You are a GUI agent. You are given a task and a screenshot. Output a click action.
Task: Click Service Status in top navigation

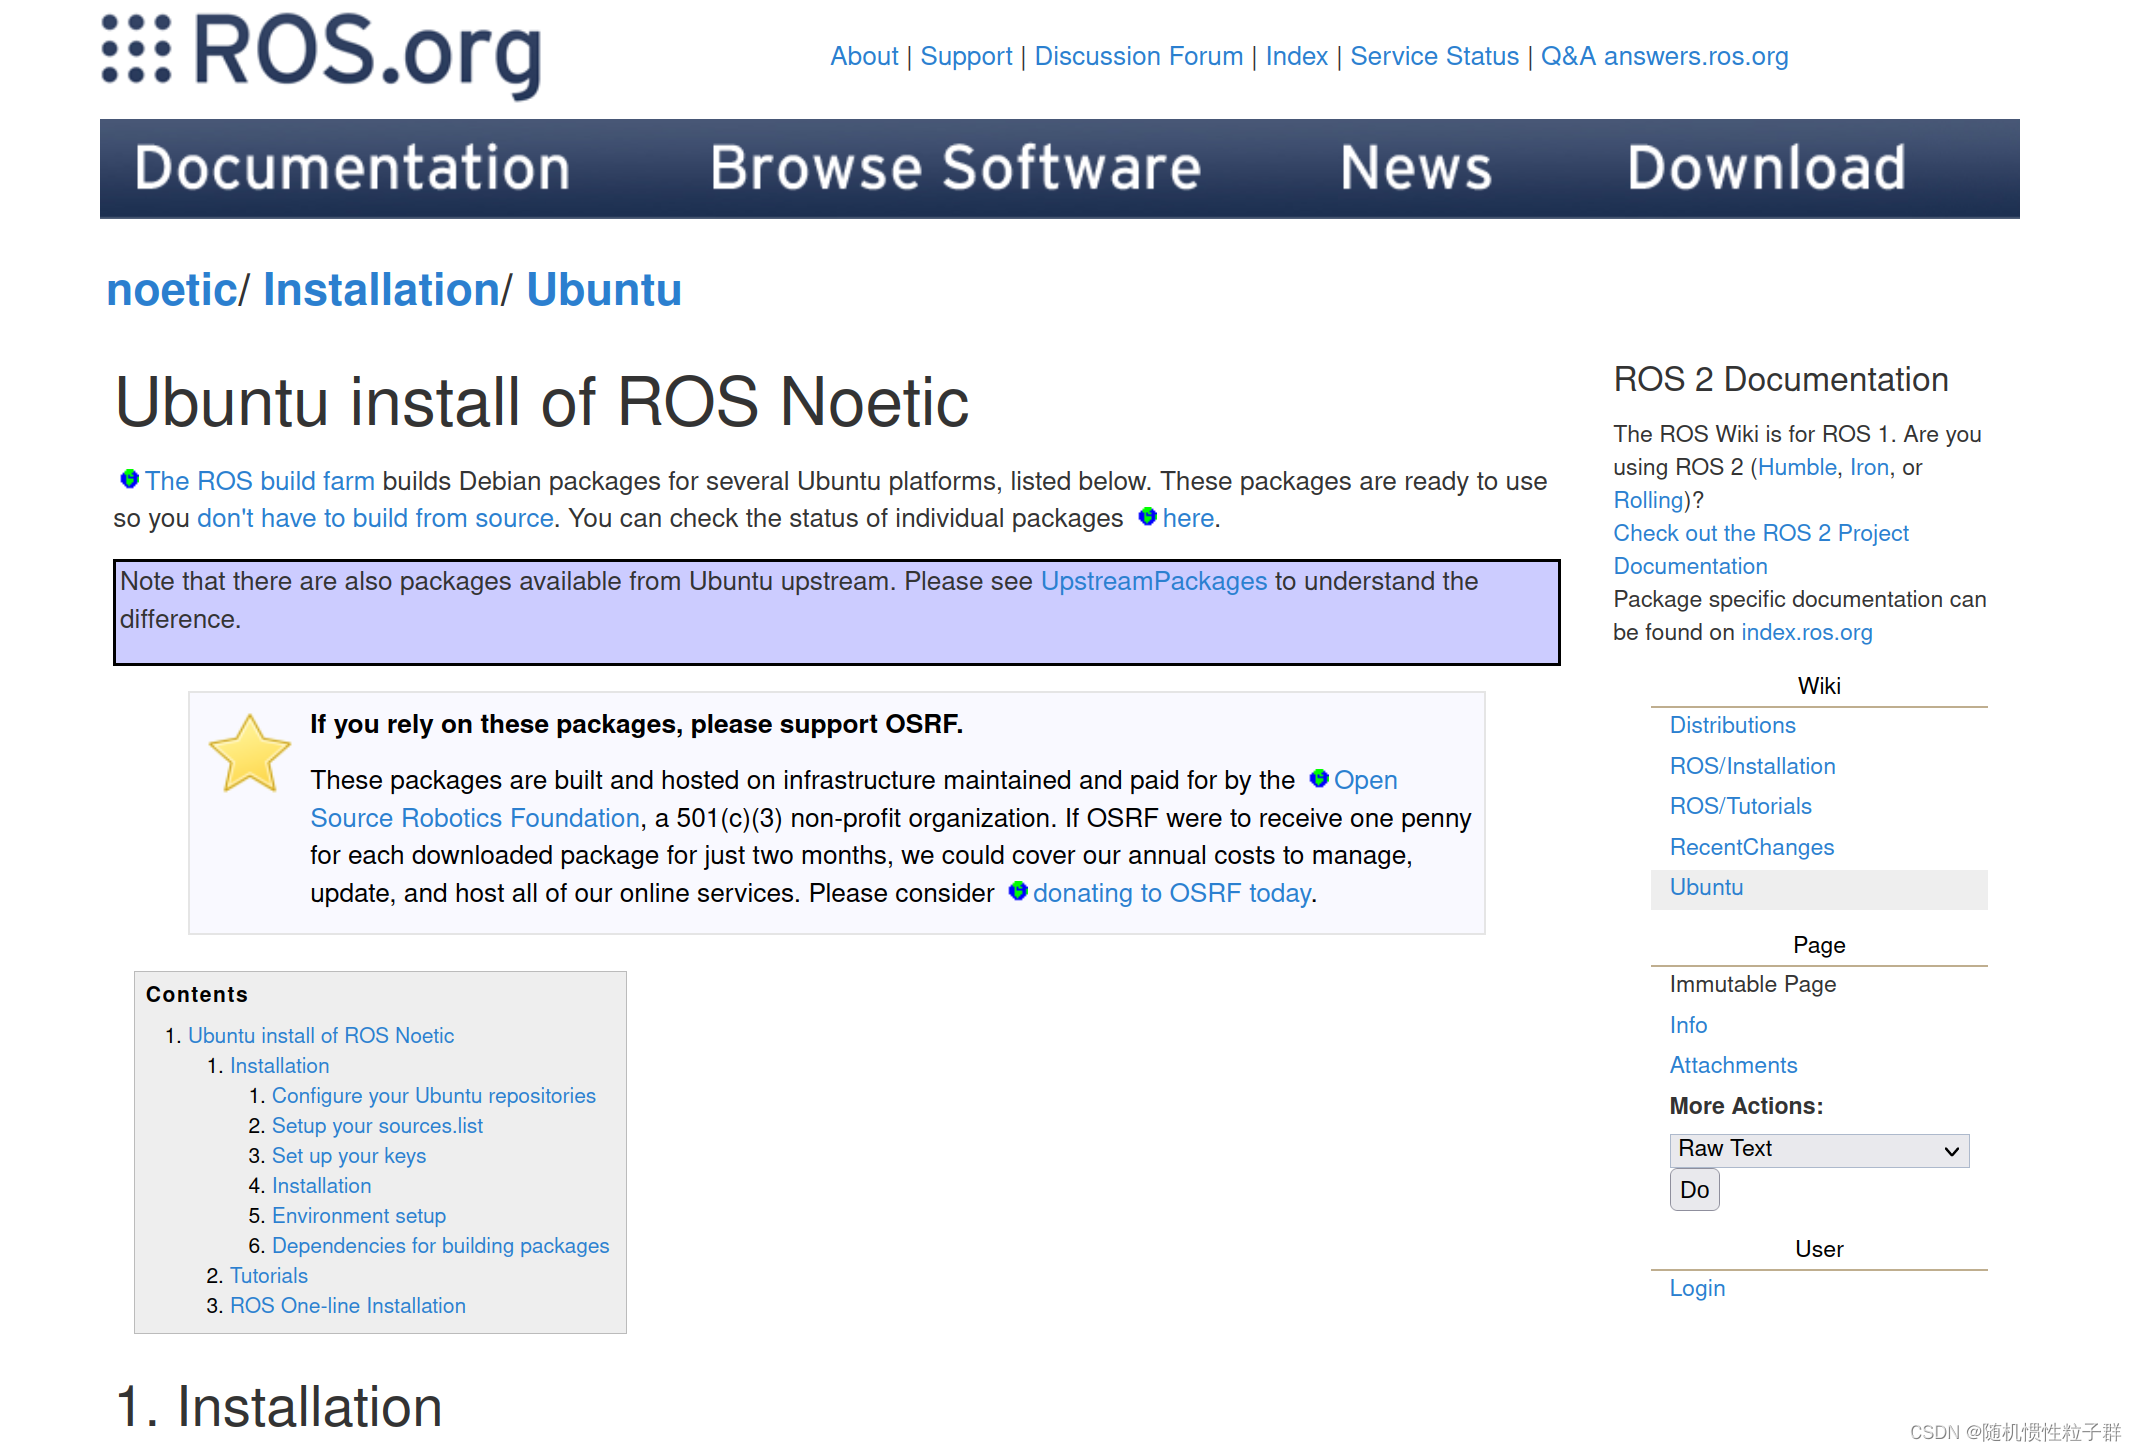click(x=1434, y=56)
